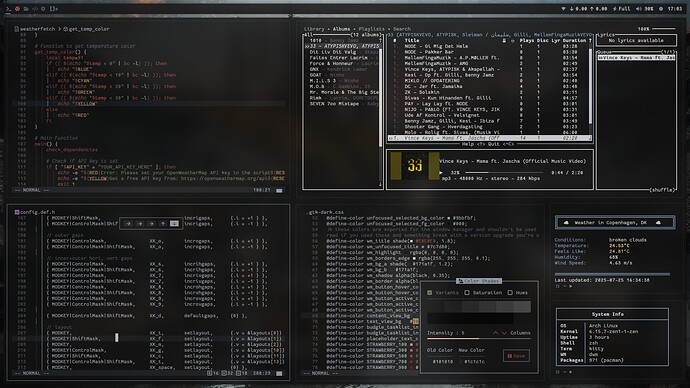The width and height of the screenshot is (690, 388).
Task: Open the Playlists tab in music player
Action: (371, 29)
